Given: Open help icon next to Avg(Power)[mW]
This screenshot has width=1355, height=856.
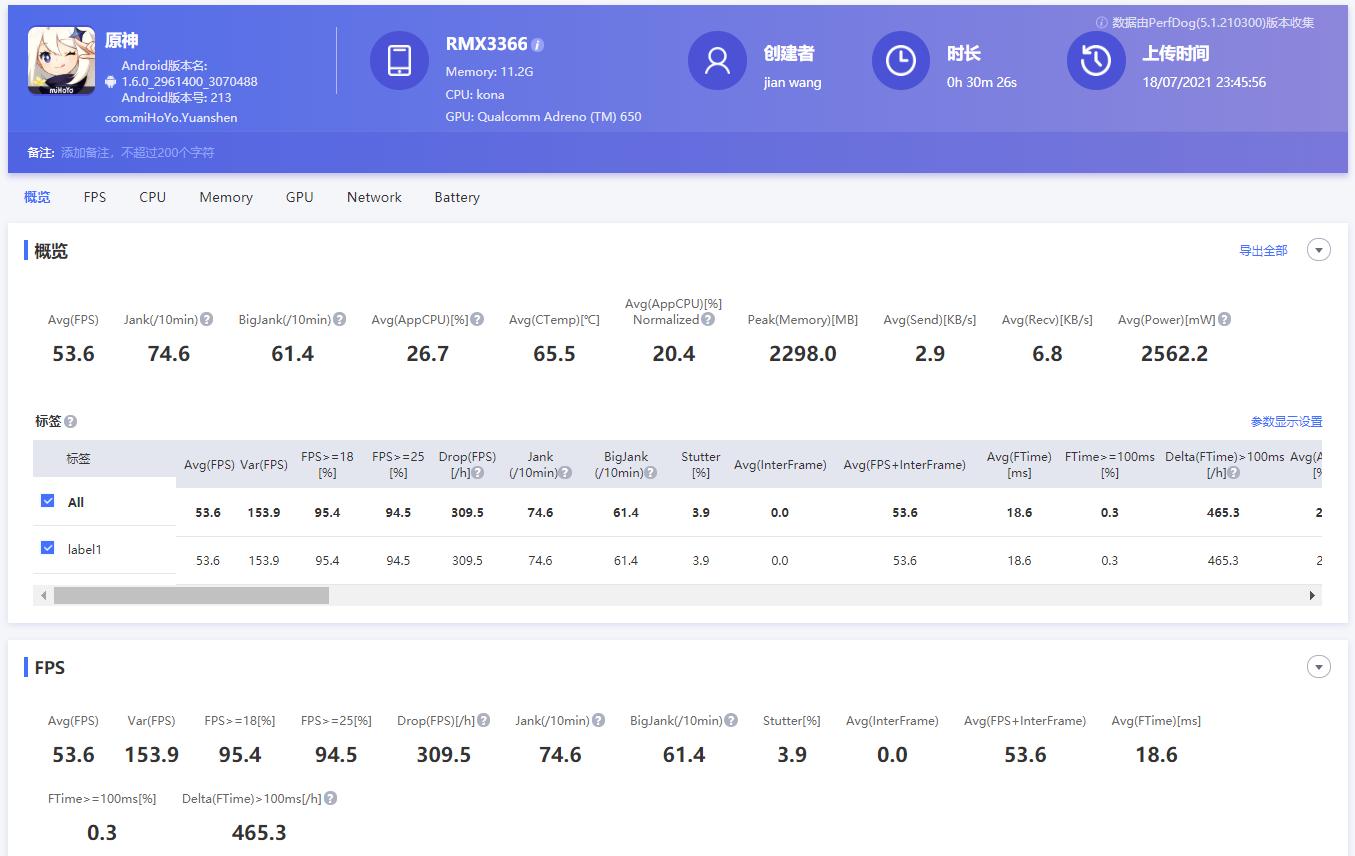Looking at the screenshot, I should tap(1224, 320).
